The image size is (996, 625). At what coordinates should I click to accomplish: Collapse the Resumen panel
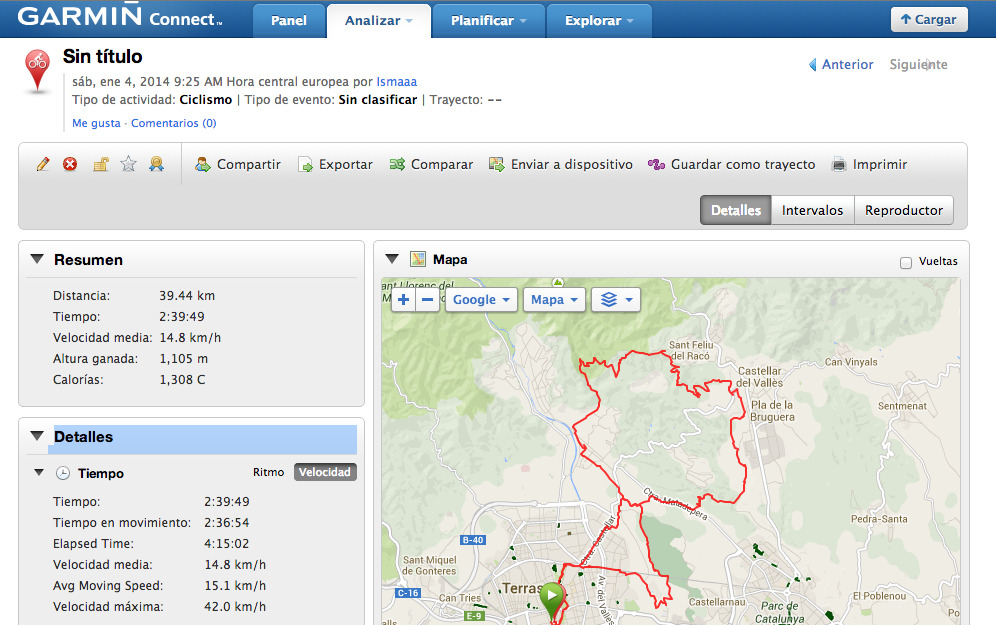pos(37,259)
